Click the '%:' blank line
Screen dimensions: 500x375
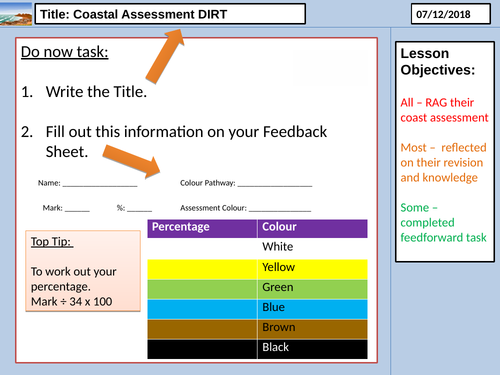pyautogui.click(x=139, y=209)
